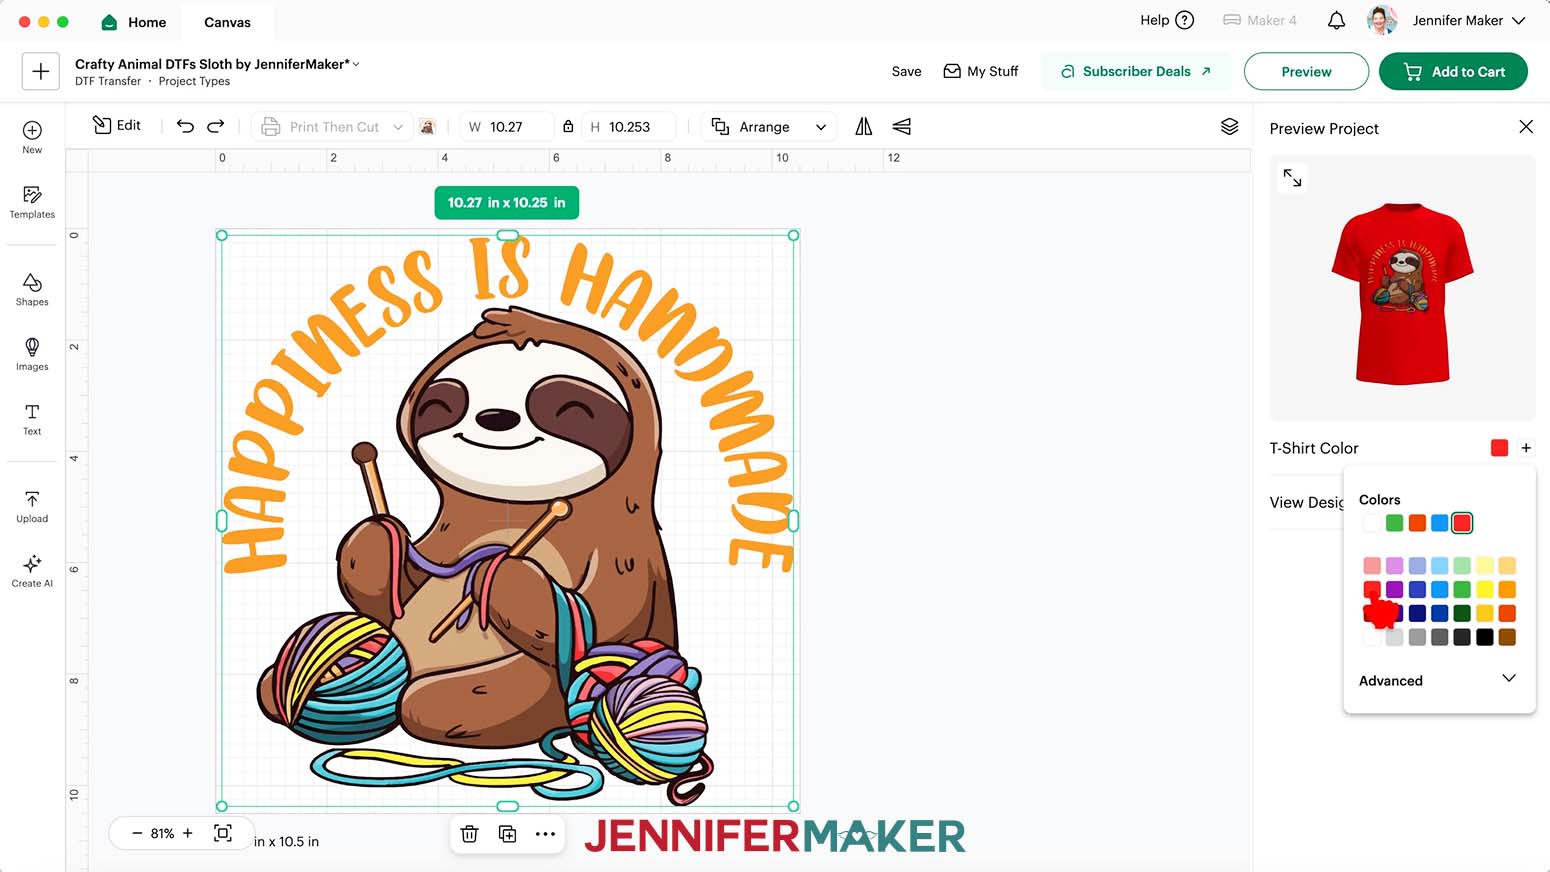The height and width of the screenshot is (872, 1550).
Task: Switch to the Canvas tab
Action: pos(227,22)
